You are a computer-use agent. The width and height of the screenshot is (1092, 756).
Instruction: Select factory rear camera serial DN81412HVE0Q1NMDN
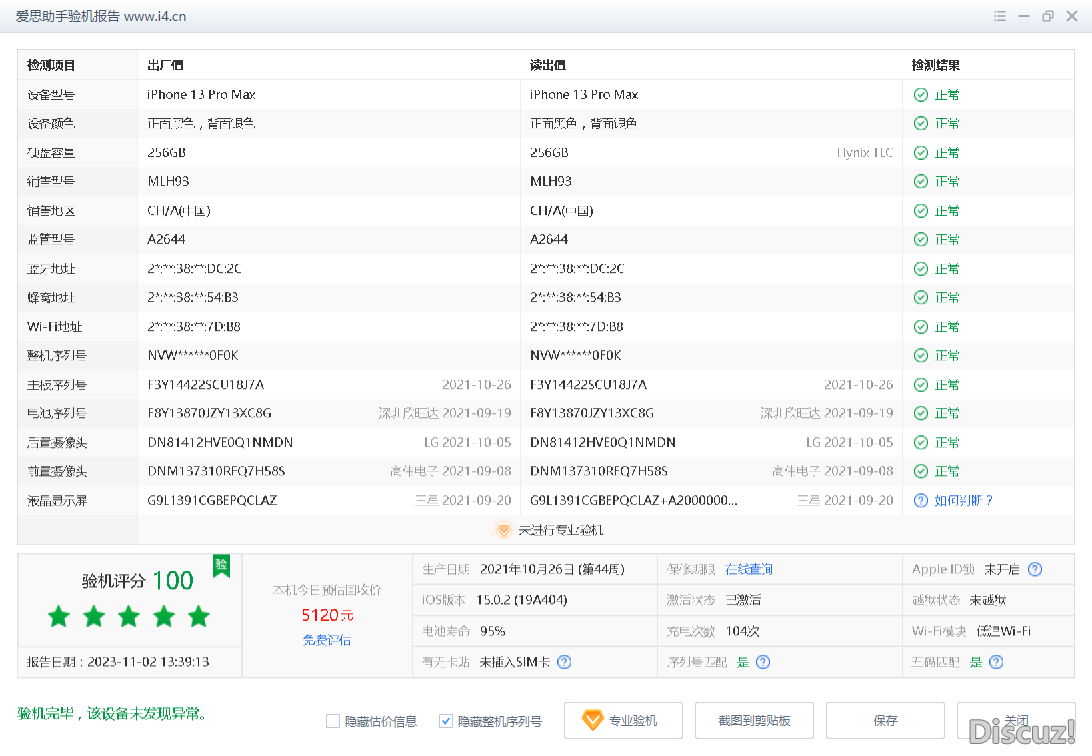[220, 442]
